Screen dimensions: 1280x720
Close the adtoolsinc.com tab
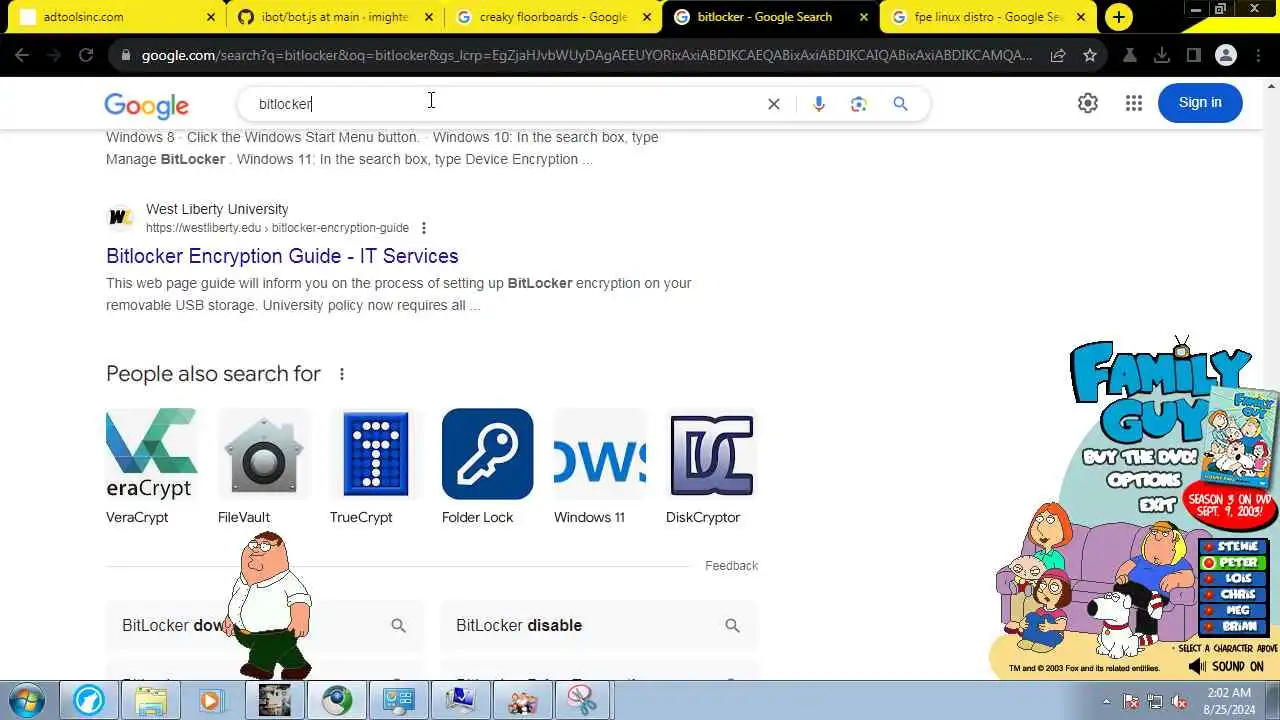coord(211,17)
